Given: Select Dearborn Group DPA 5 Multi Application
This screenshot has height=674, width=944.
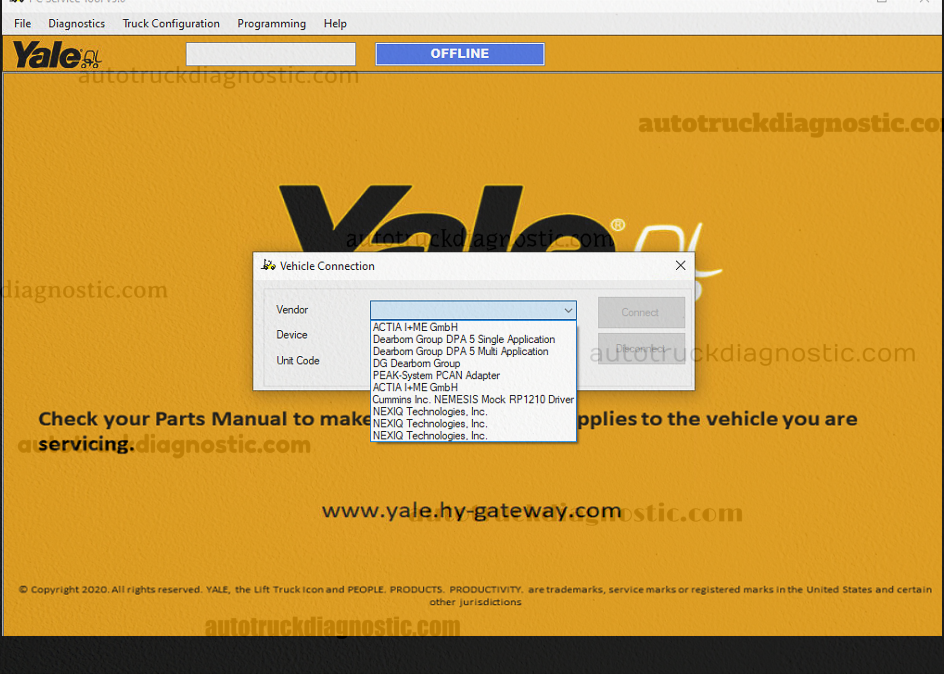Looking at the screenshot, I should [x=473, y=351].
